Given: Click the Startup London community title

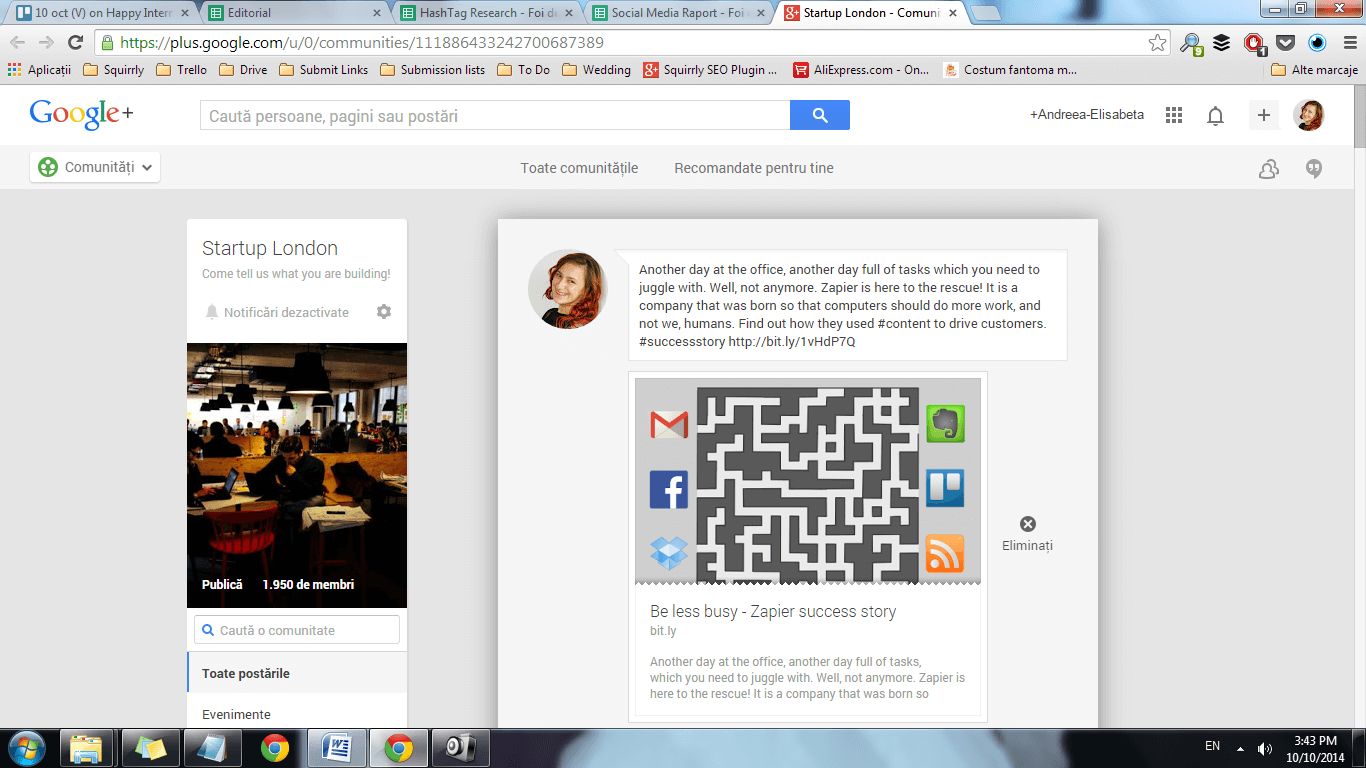Looking at the screenshot, I should [x=270, y=248].
